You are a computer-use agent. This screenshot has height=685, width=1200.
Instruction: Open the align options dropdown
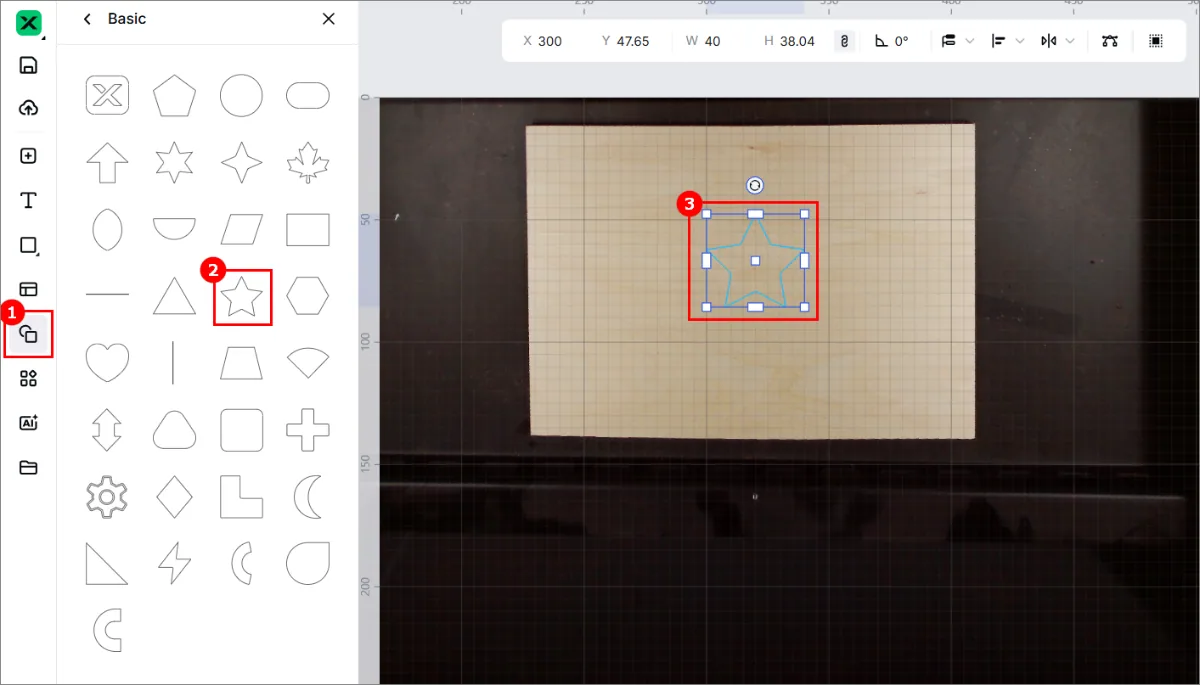coord(1008,41)
